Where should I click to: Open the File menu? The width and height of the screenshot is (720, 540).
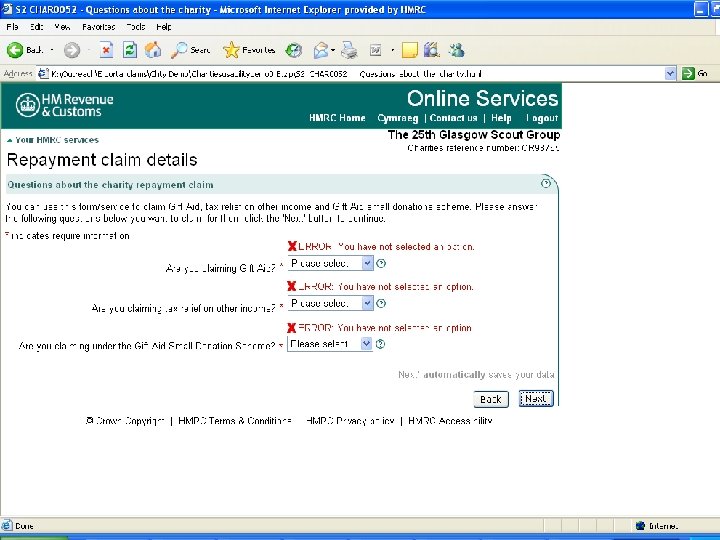(x=12, y=27)
